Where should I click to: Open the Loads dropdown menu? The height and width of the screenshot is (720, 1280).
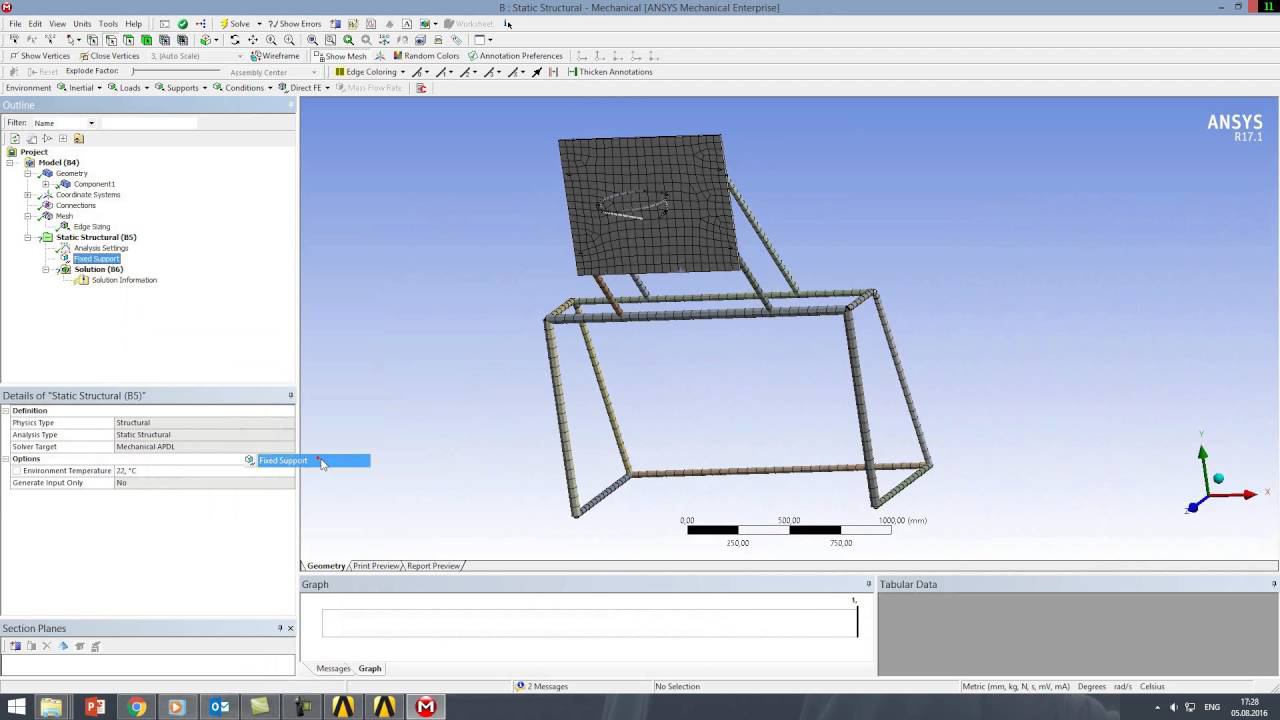pos(129,88)
